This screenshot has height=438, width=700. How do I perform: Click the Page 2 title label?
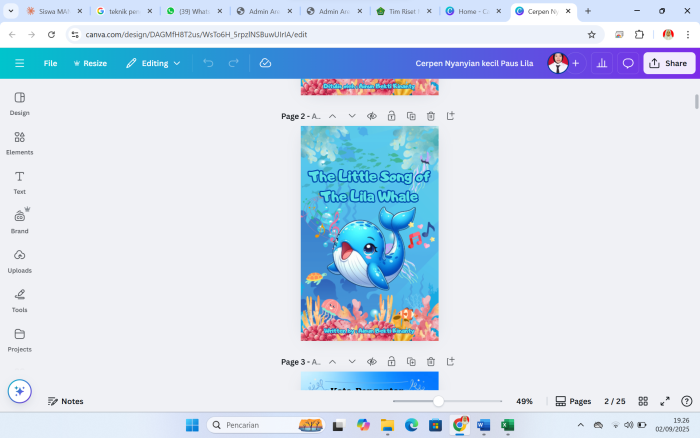(x=300, y=116)
